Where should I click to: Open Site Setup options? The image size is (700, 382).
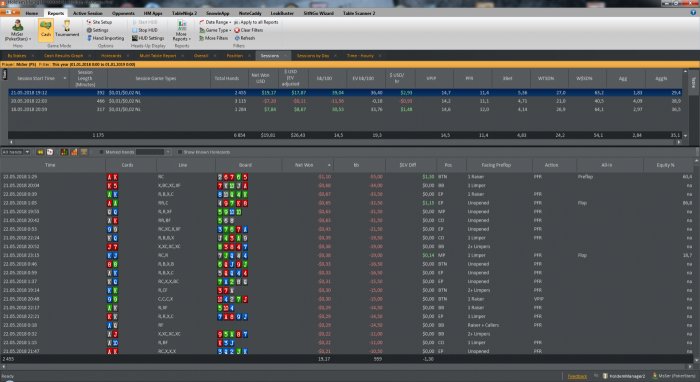(99, 22)
